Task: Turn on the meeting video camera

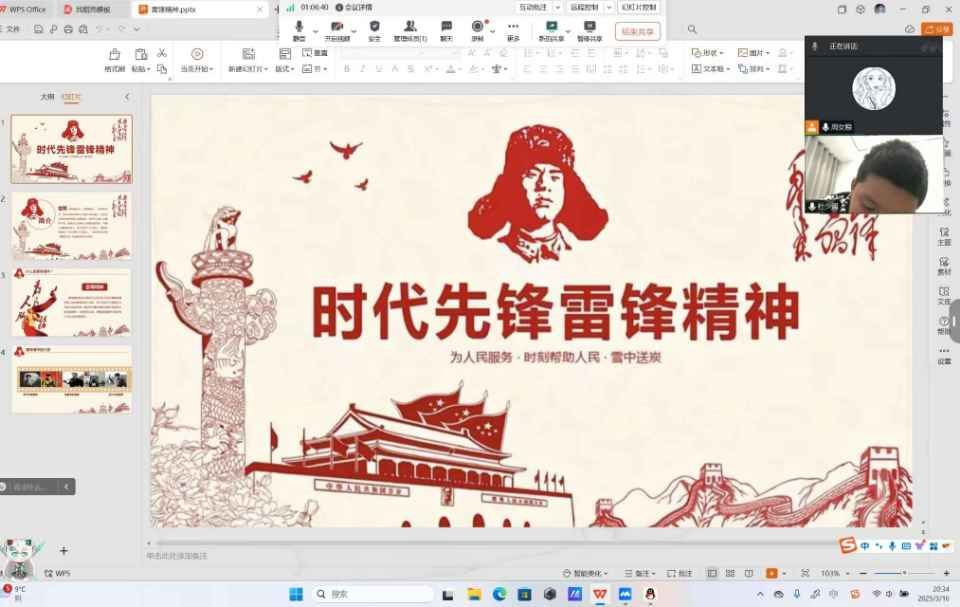Action: click(x=337, y=27)
